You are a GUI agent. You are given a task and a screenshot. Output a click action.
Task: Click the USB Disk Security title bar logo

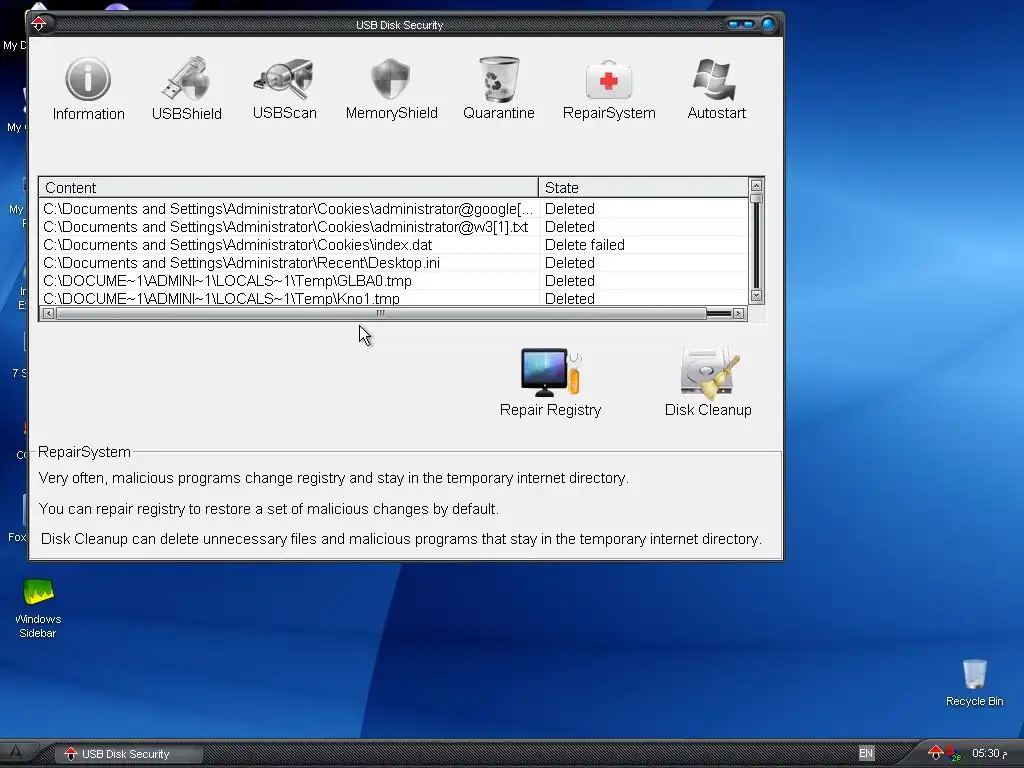[39, 24]
